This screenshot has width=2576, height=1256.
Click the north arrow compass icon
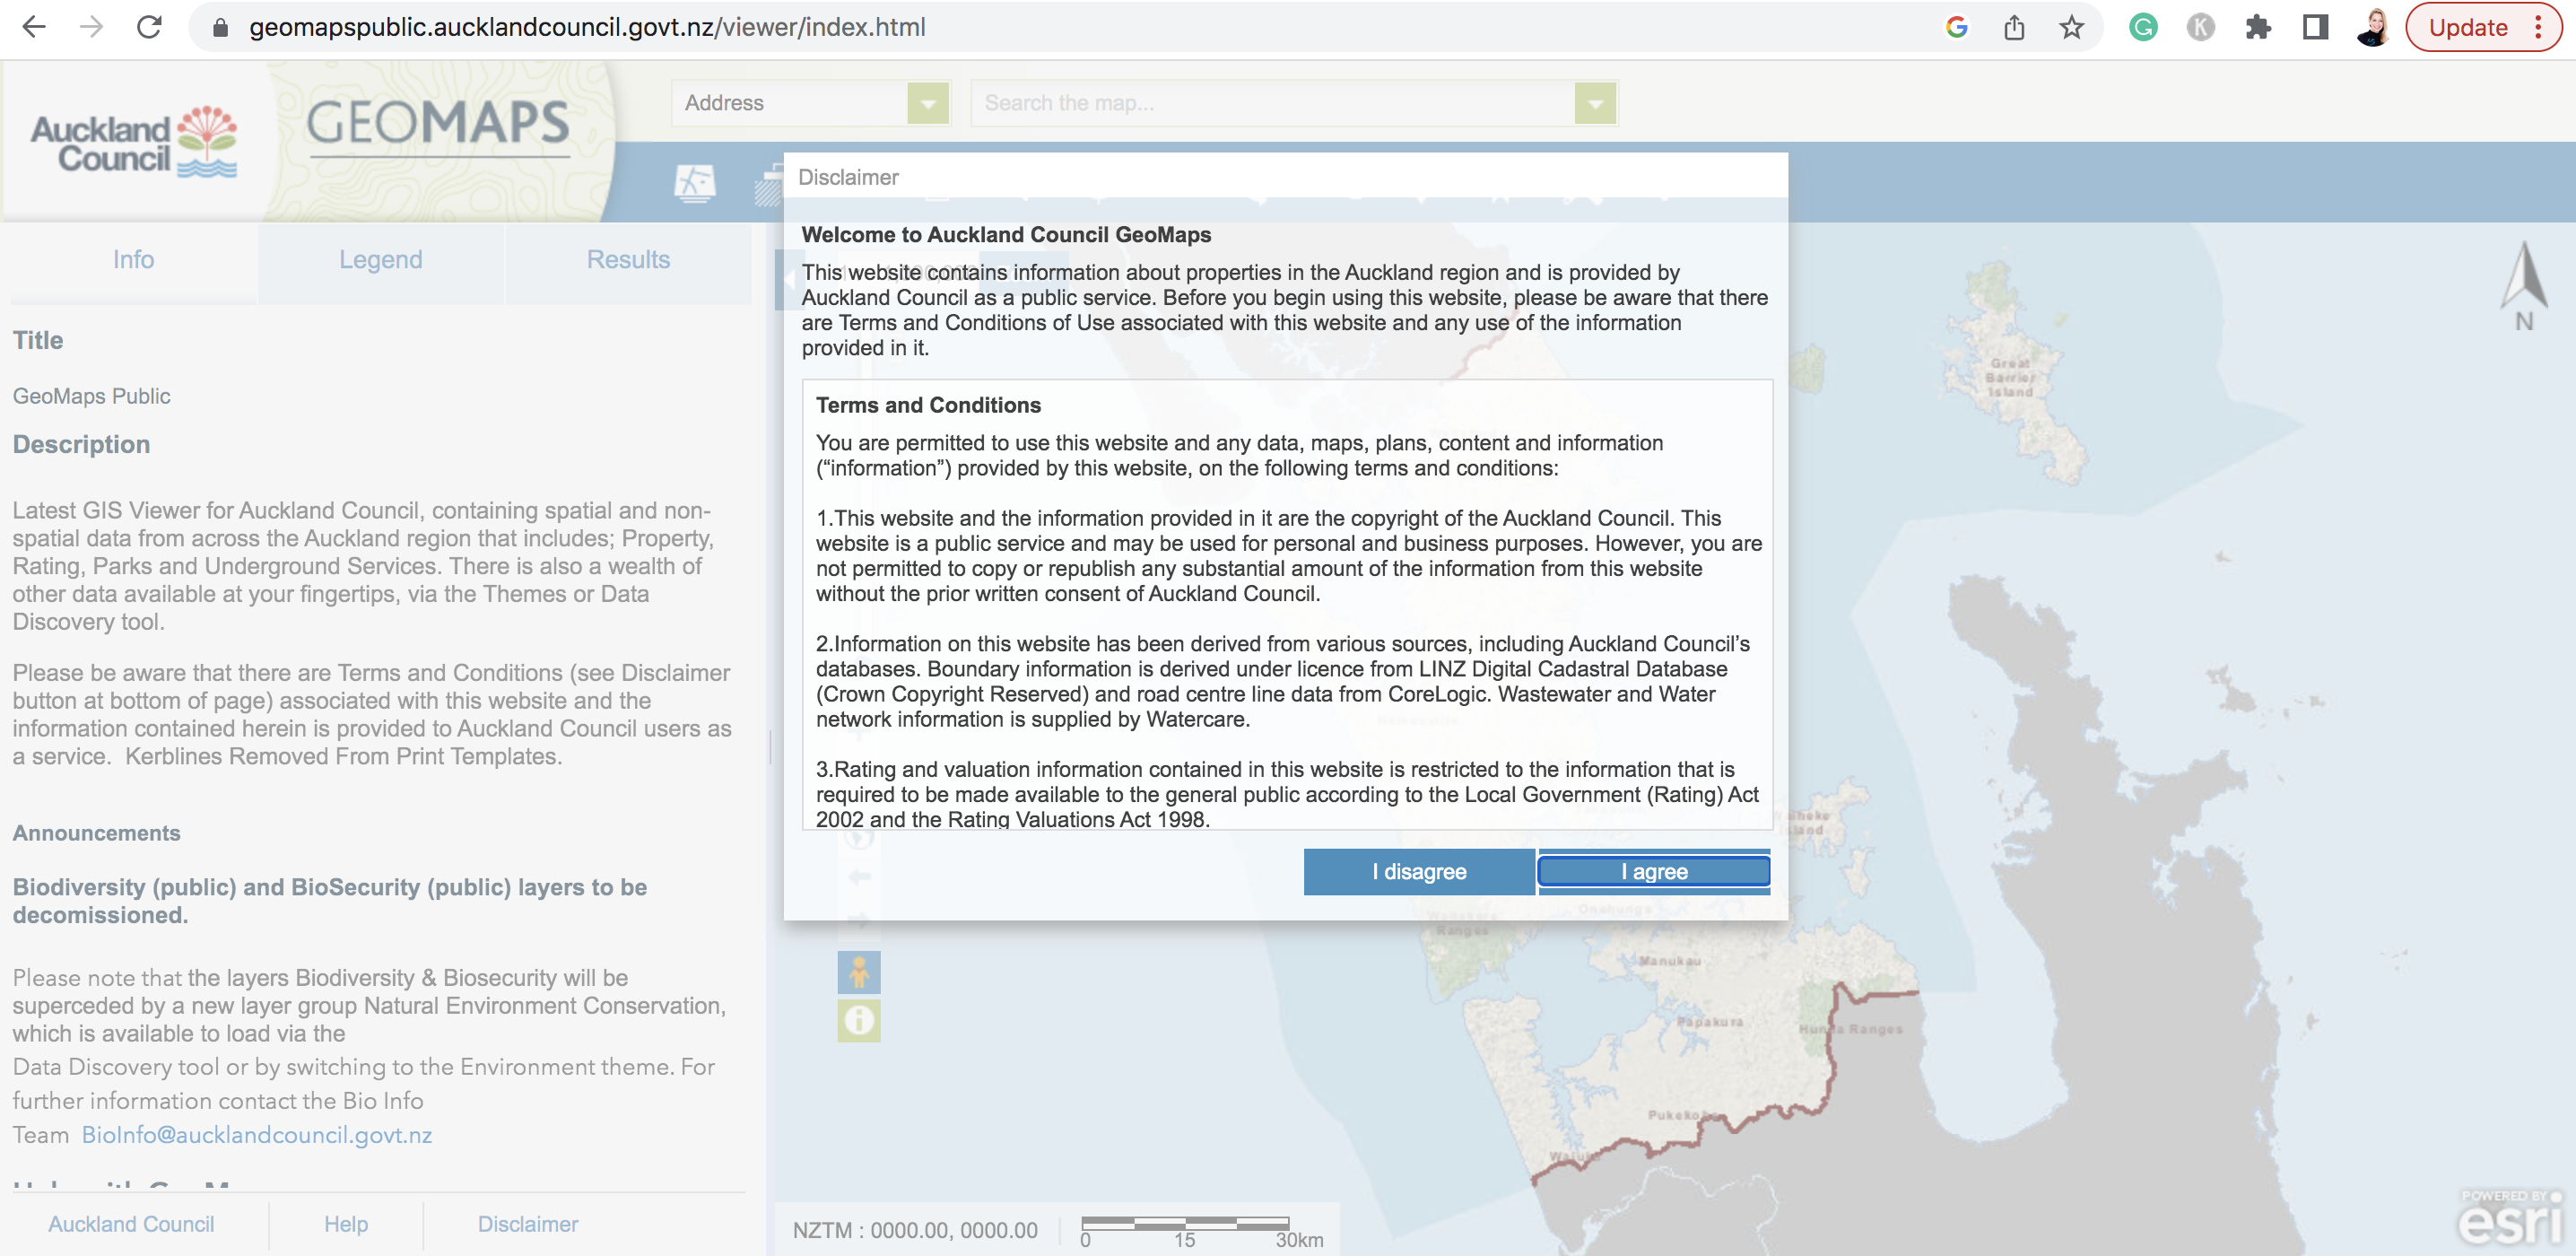tap(2524, 288)
